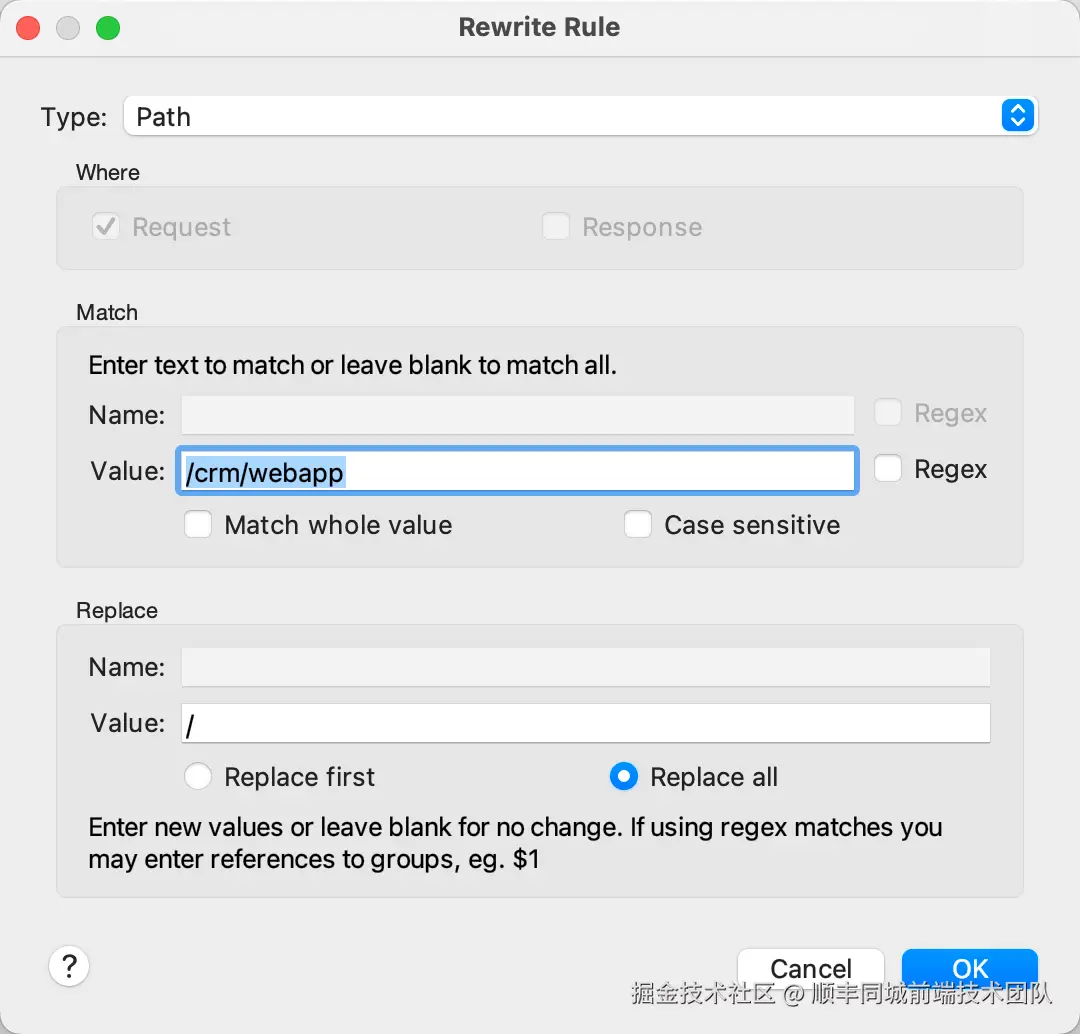Screen dimensions: 1080x1034
Task: Toggle the Request checkbox under Where
Action: [x=106, y=227]
